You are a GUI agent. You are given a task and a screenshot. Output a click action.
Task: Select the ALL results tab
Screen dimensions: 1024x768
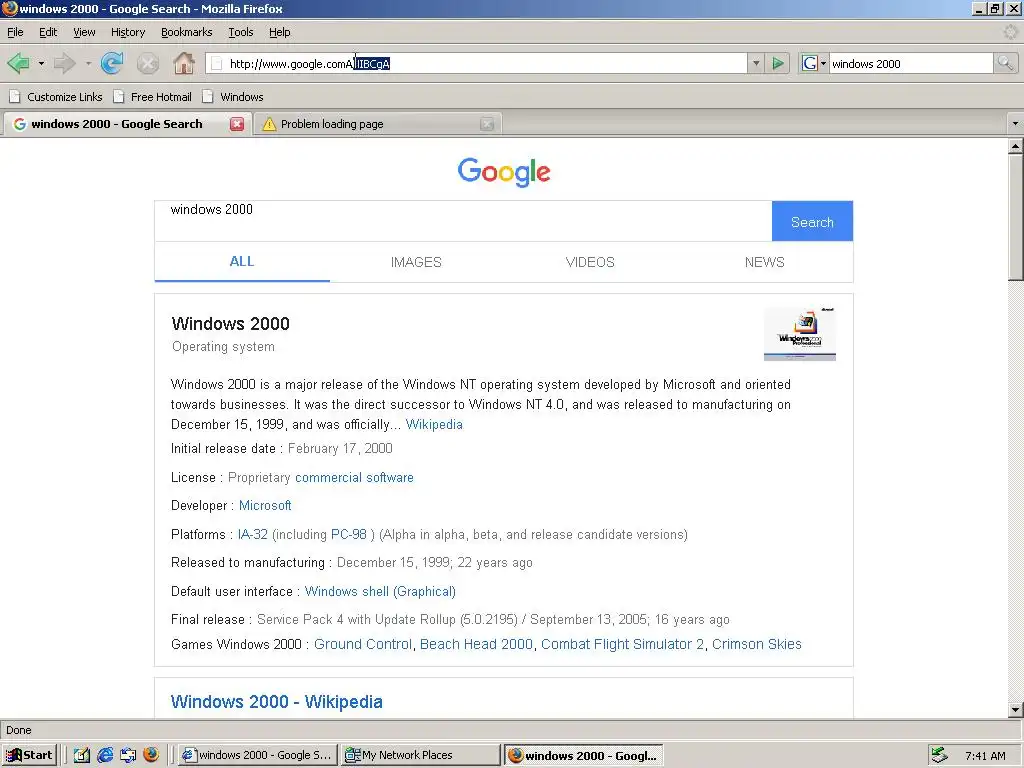tap(242, 261)
